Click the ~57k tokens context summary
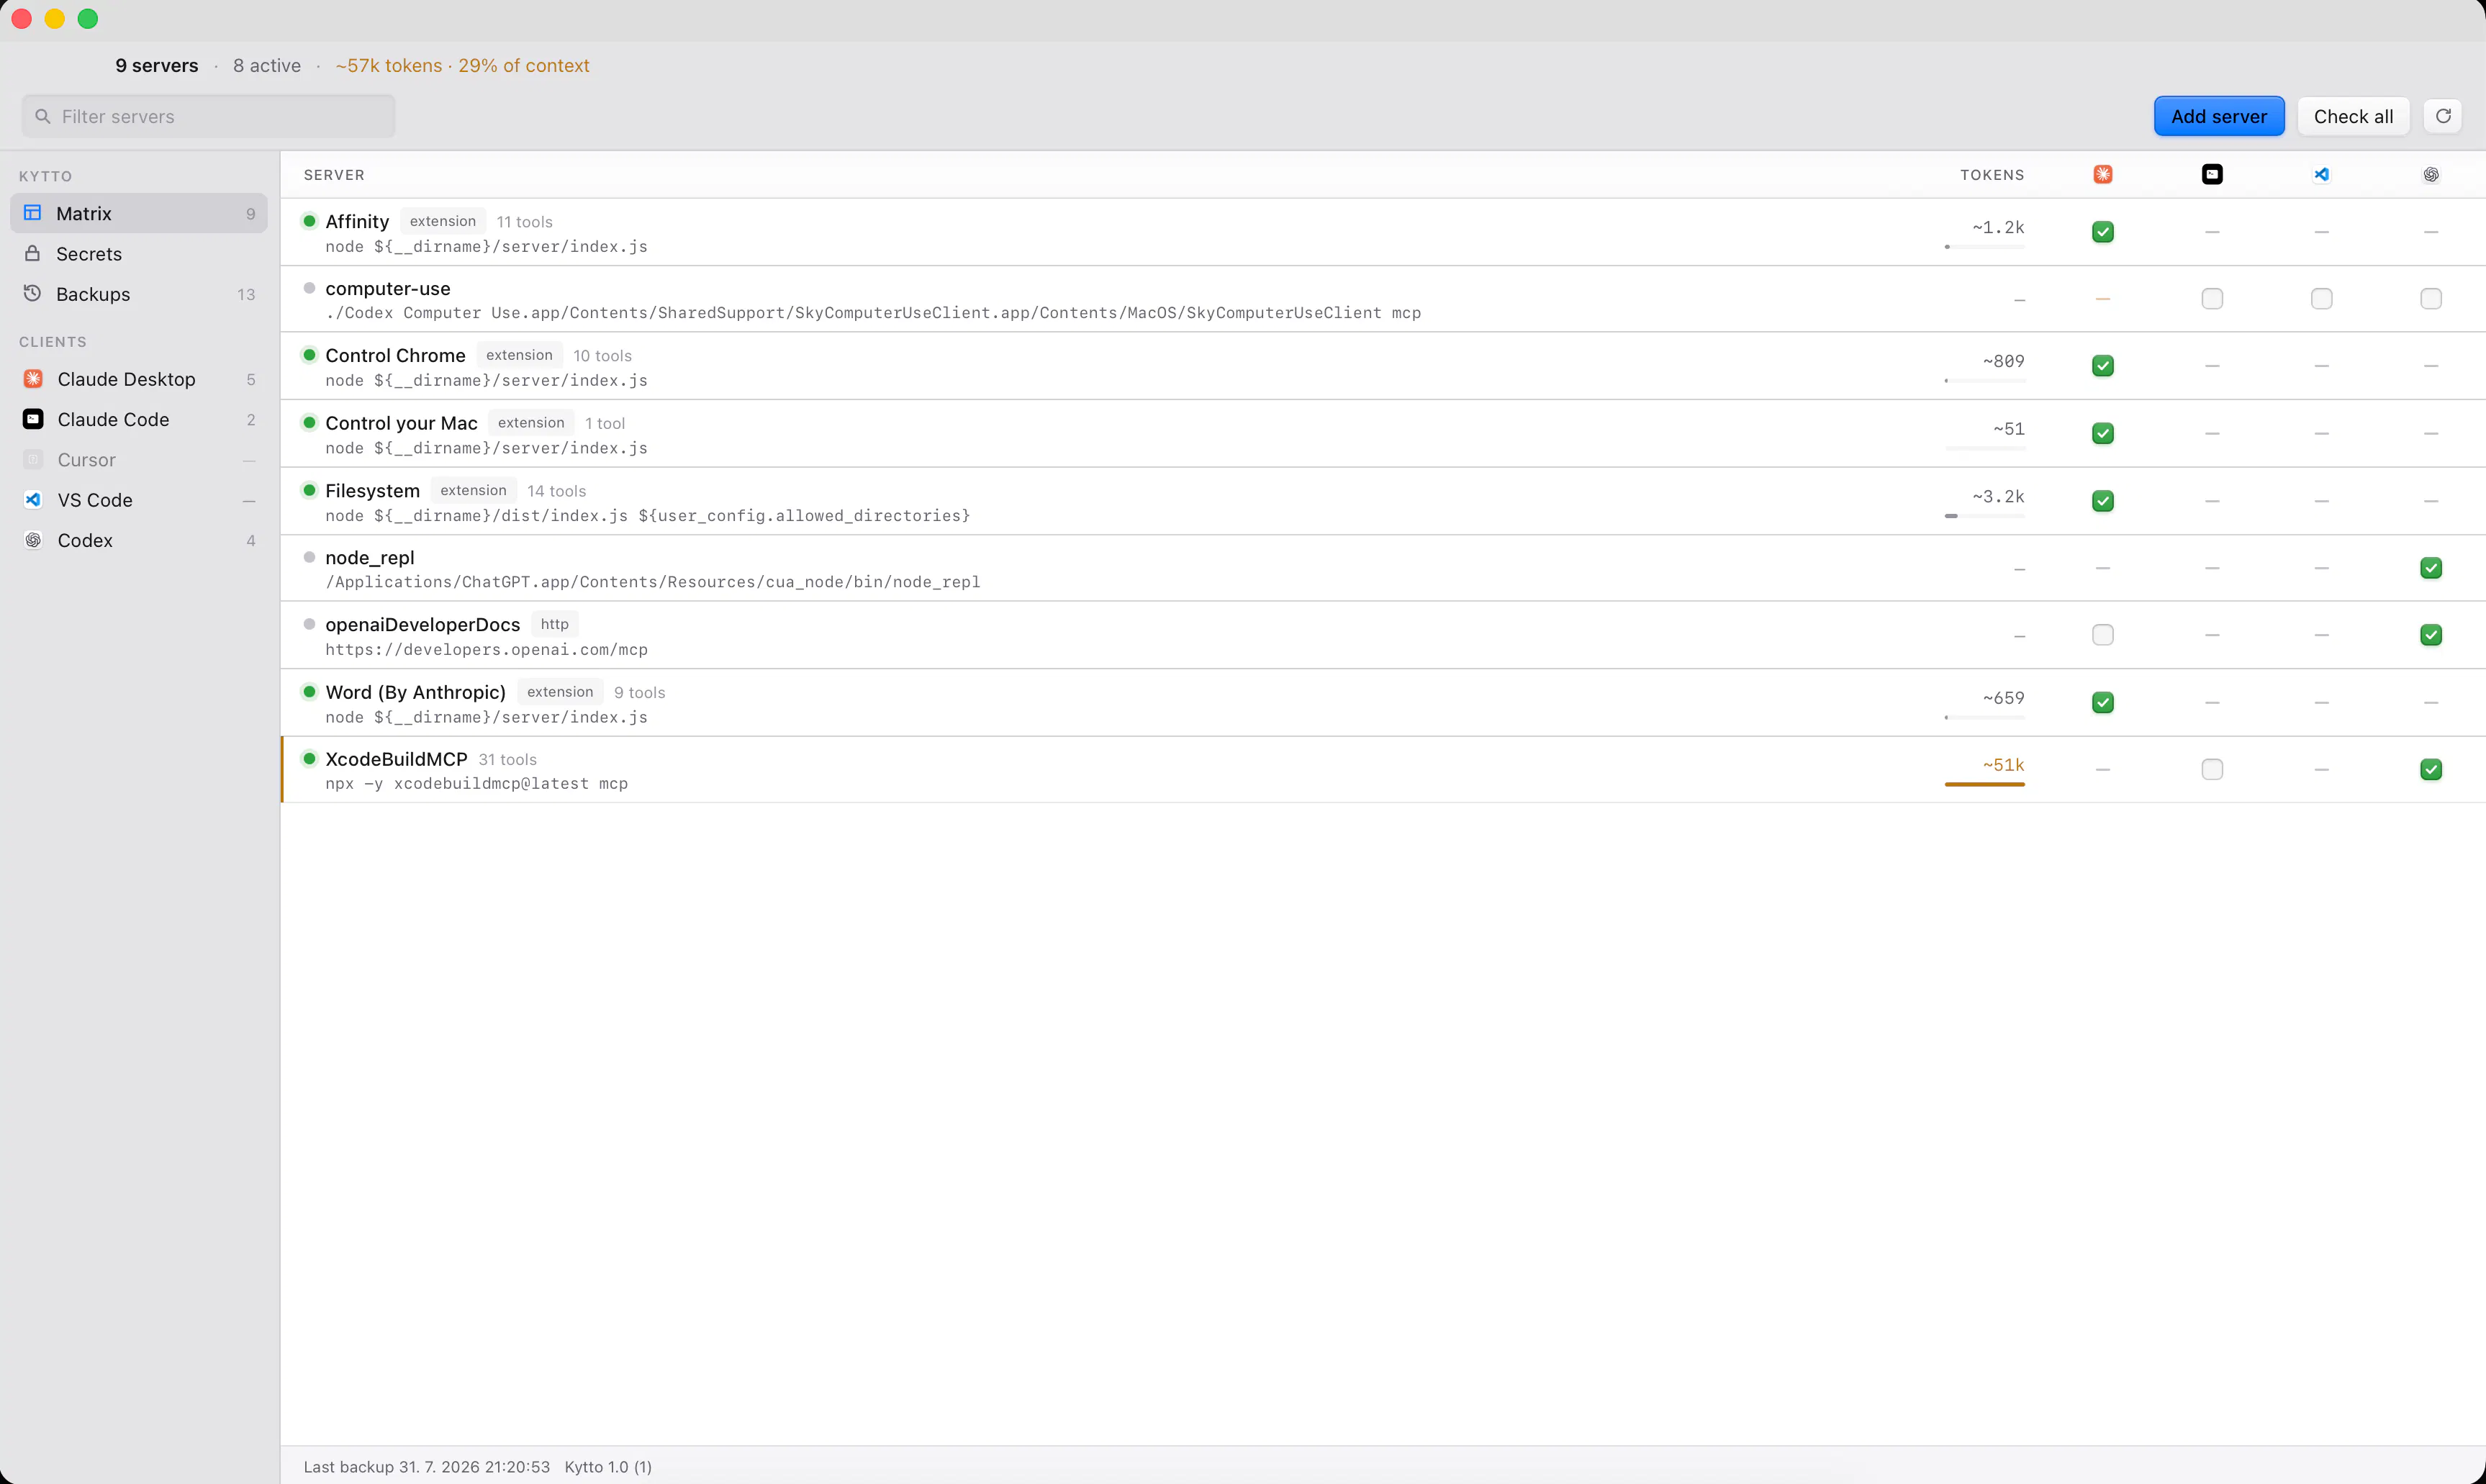The width and height of the screenshot is (2486, 1484). 462,65
